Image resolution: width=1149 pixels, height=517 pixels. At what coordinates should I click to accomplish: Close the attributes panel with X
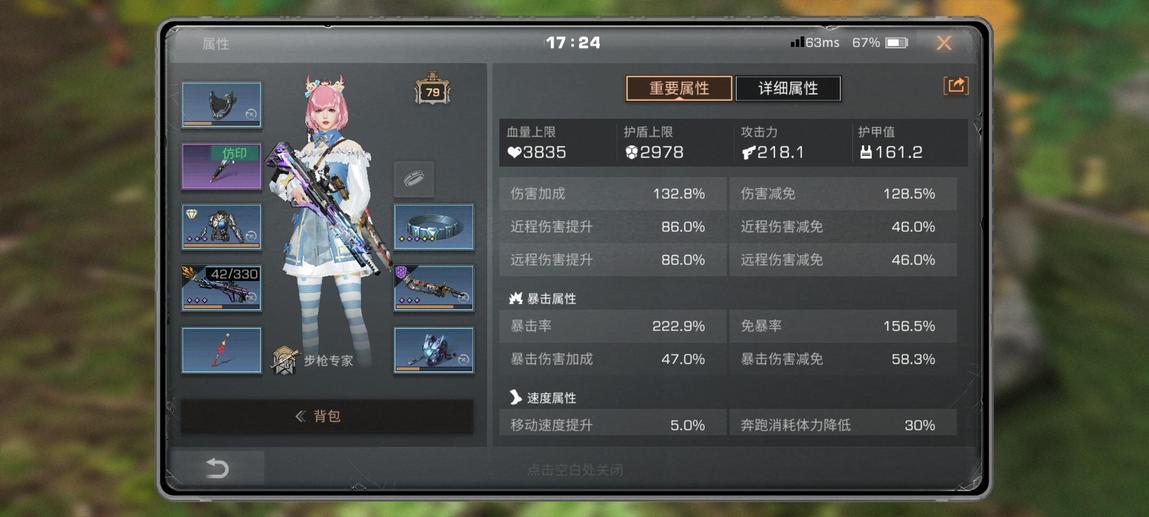(944, 43)
